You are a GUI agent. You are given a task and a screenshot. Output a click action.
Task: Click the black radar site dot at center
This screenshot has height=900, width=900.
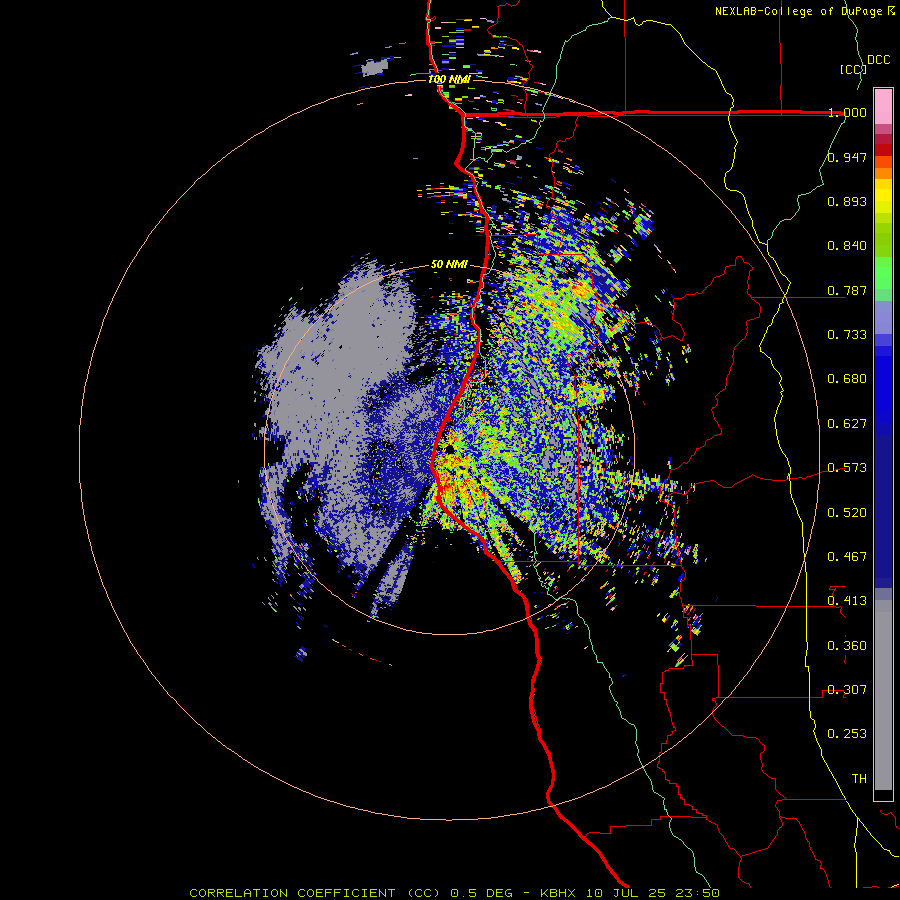pyautogui.click(x=449, y=448)
